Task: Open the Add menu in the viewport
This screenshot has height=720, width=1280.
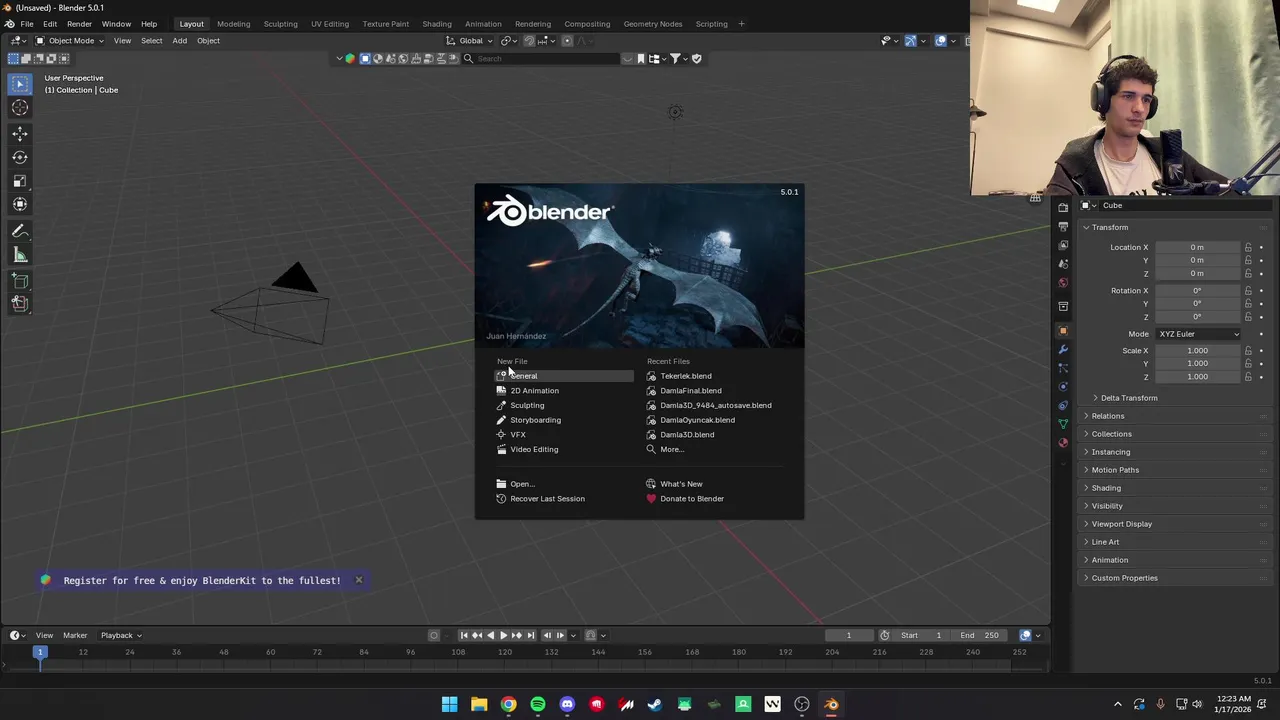Action: point(179,41)
